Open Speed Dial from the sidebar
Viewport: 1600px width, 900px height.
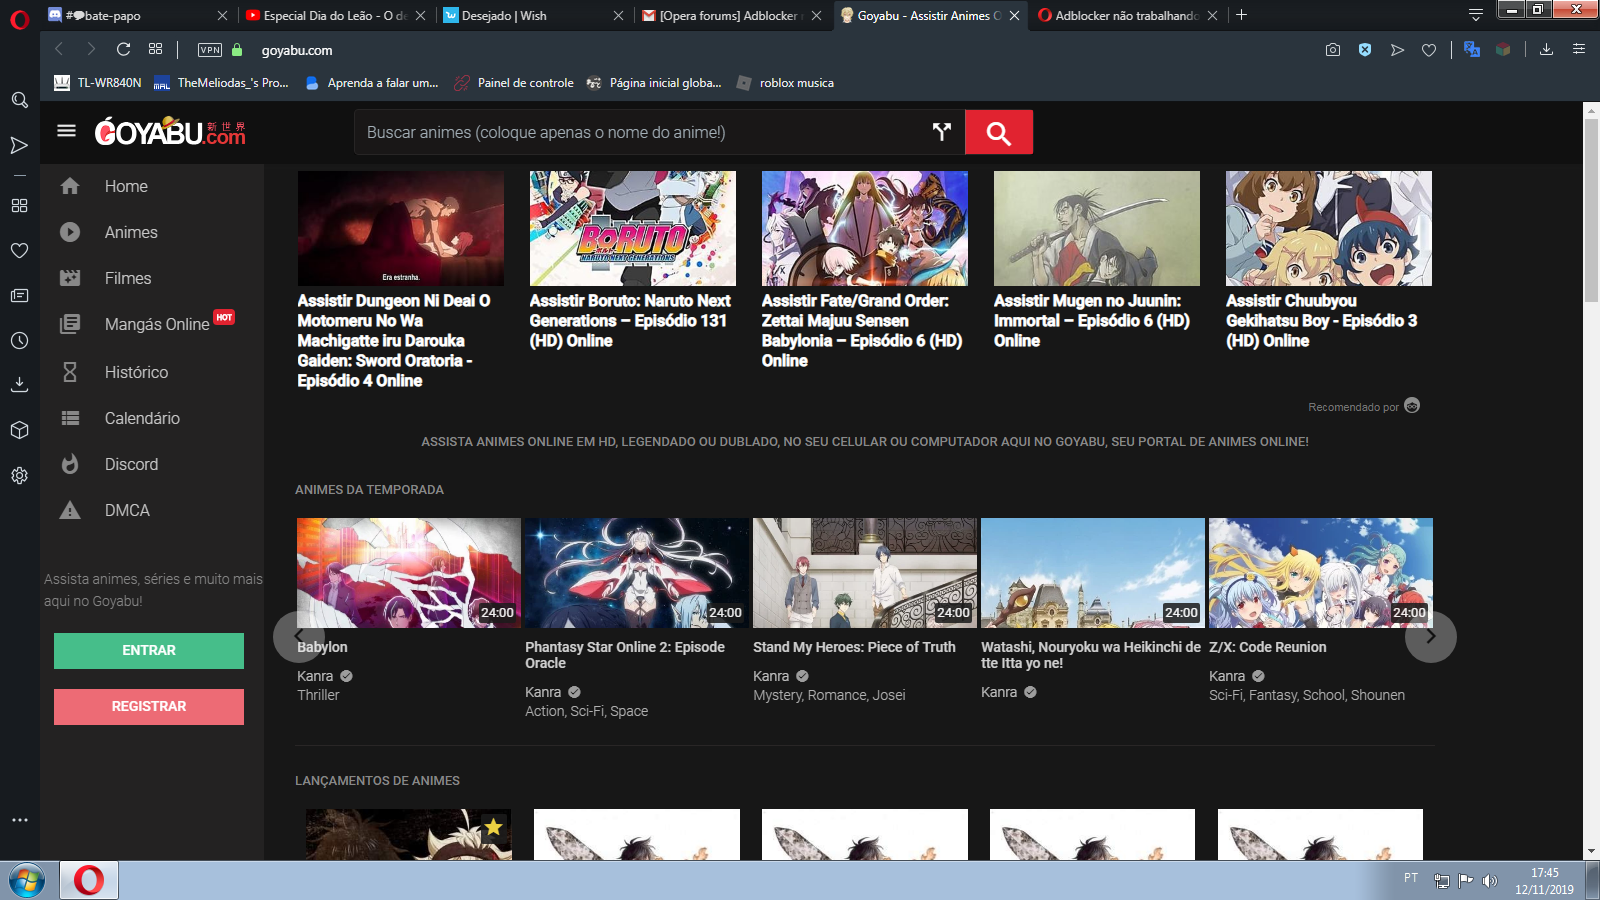coord(19,205)
